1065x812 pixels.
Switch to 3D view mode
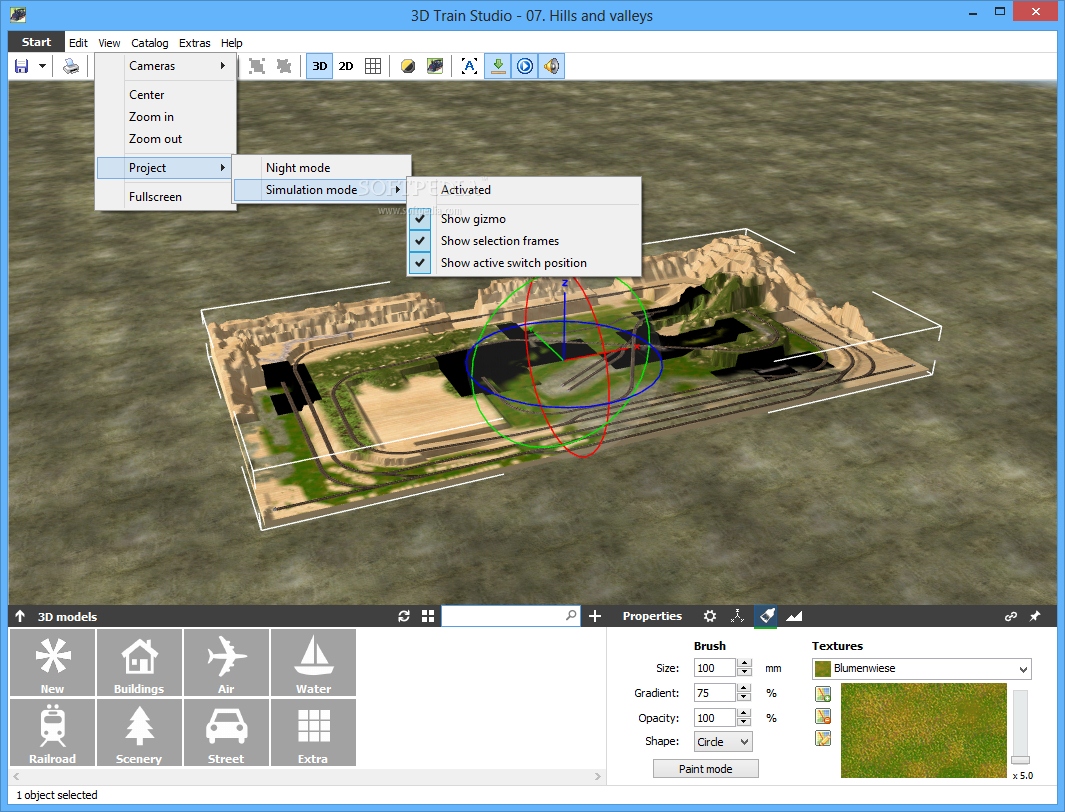pos(319,66)
